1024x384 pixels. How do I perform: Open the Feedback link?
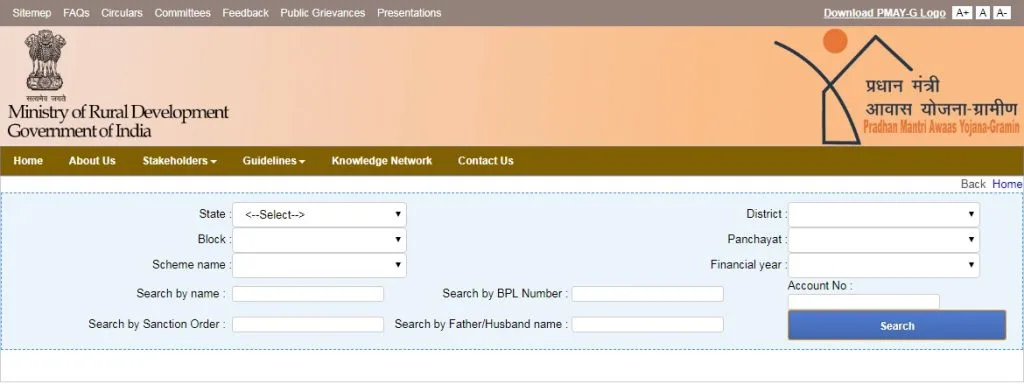pyautogui.click(x=246, y=13)
